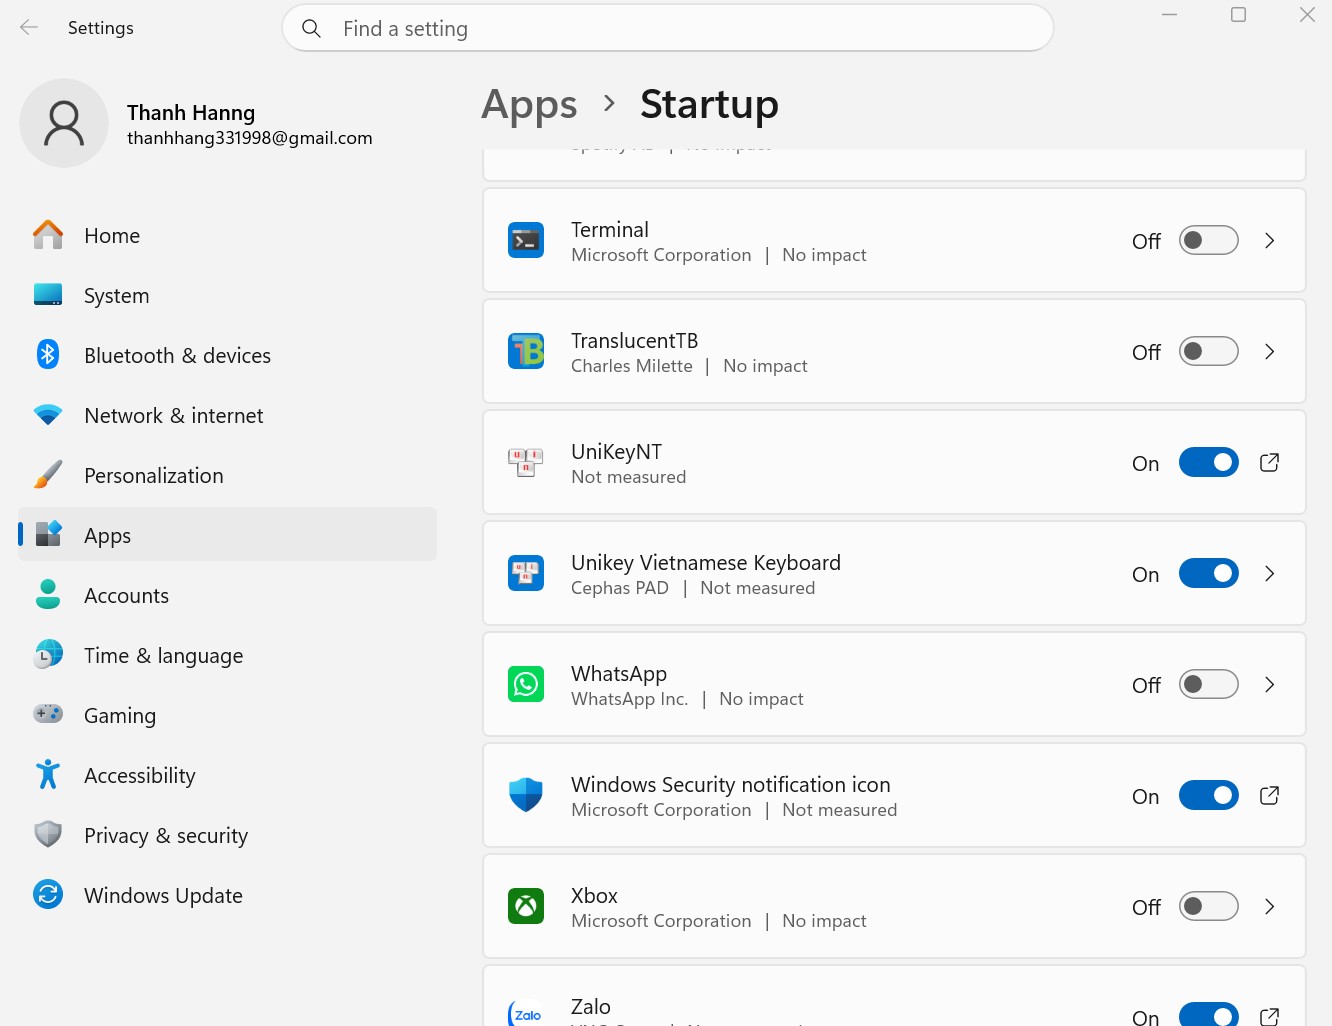This screenshot has height=1026, width=1332.
Task: Go to Gaming settings
Action: pos(227,715)
